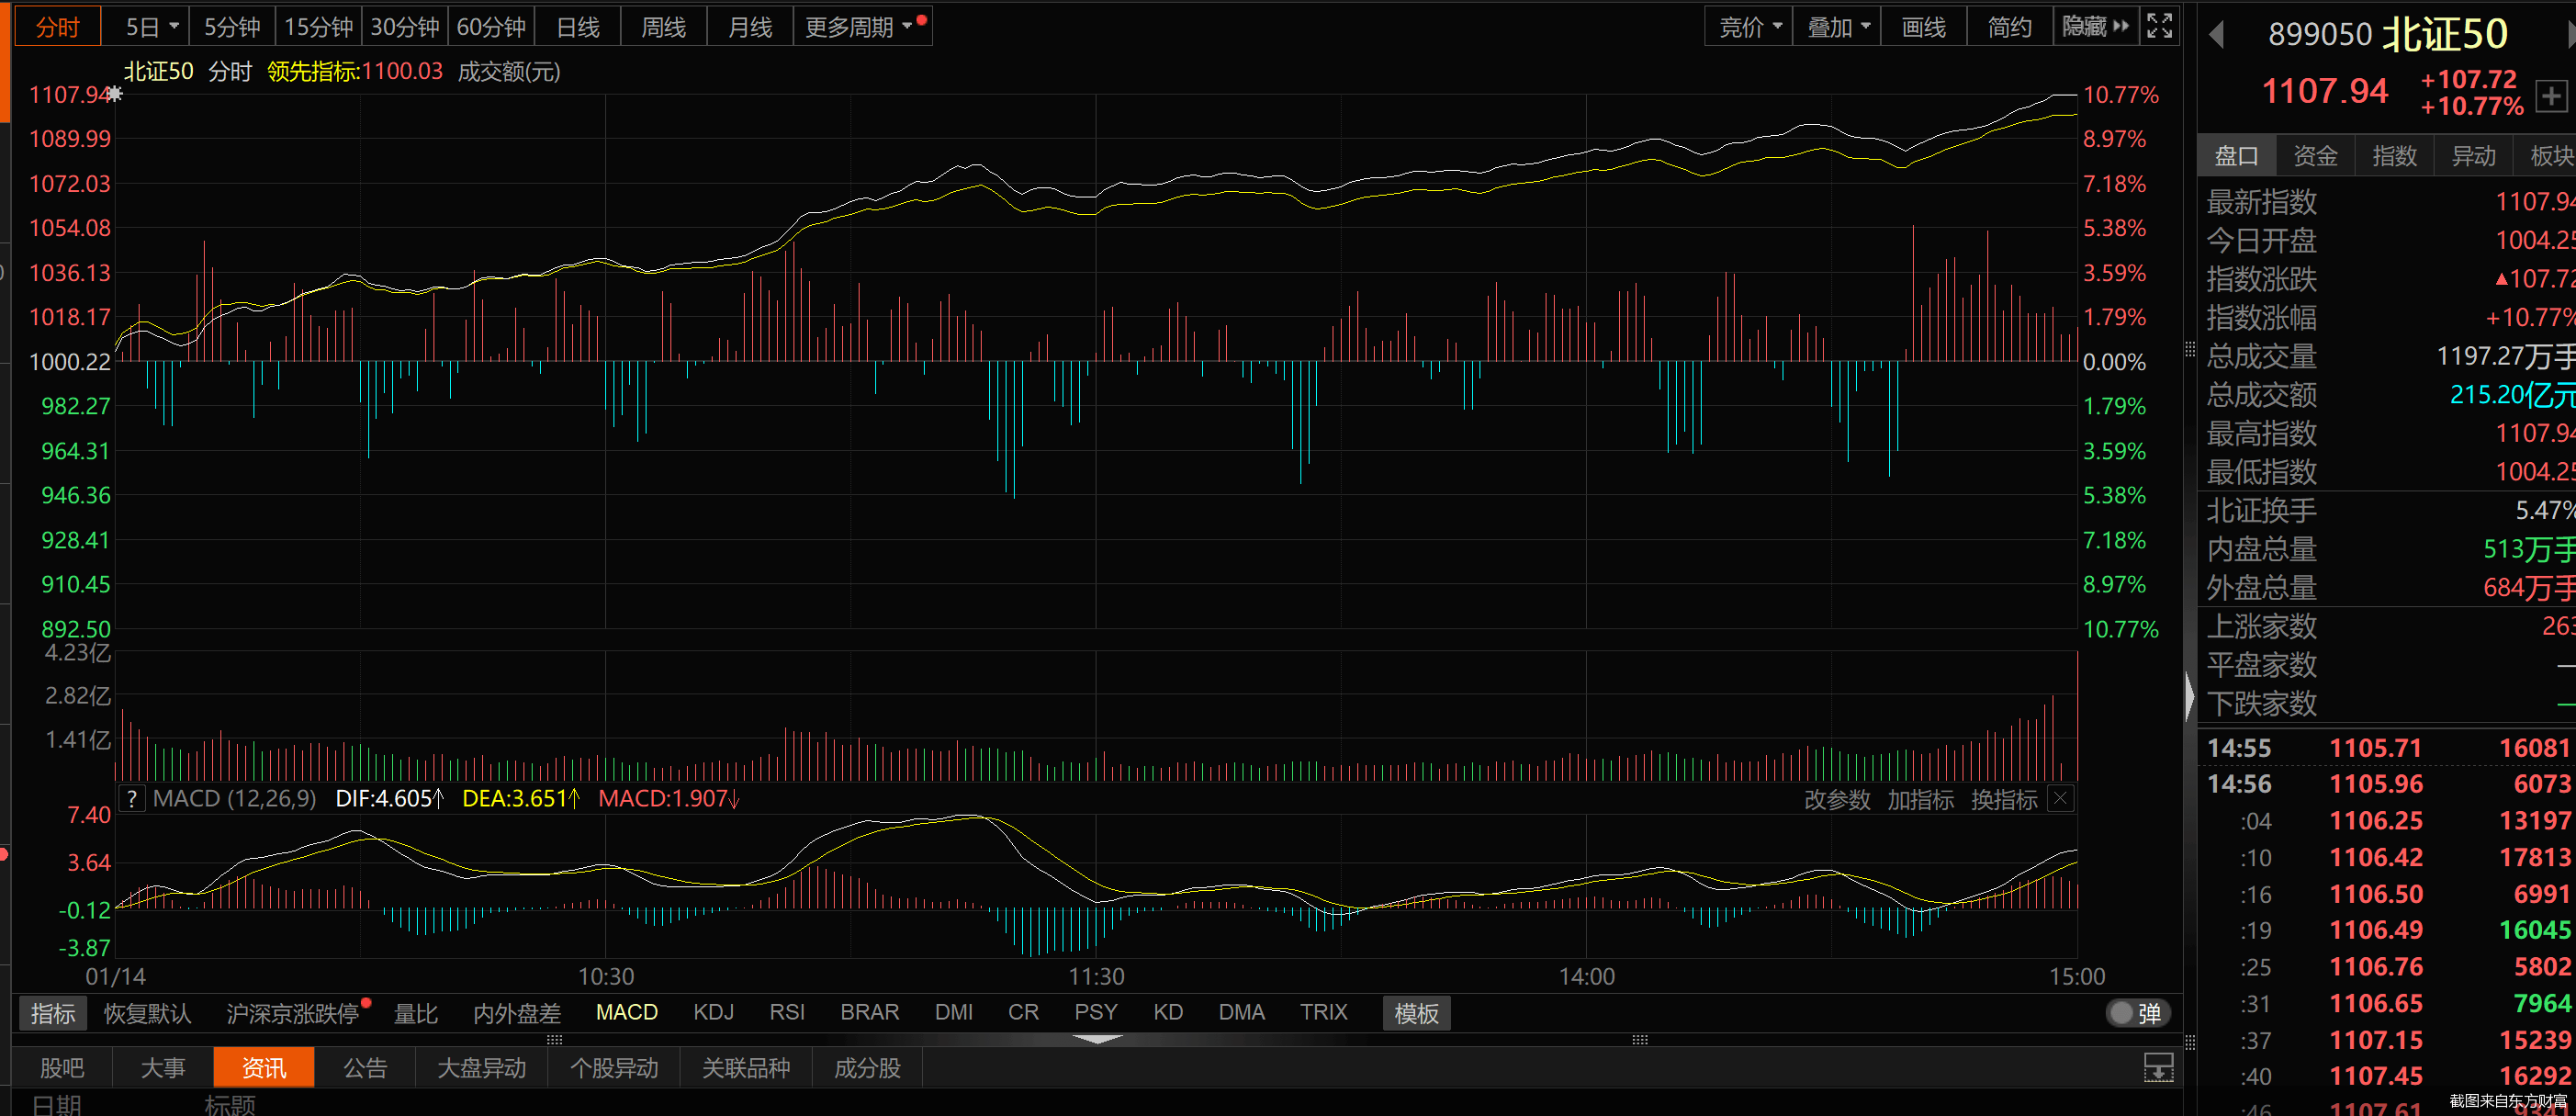This screenshot has height=1116, width=2576.
Task: Switch to the 周线 chart
Action: tap(664, 27)
